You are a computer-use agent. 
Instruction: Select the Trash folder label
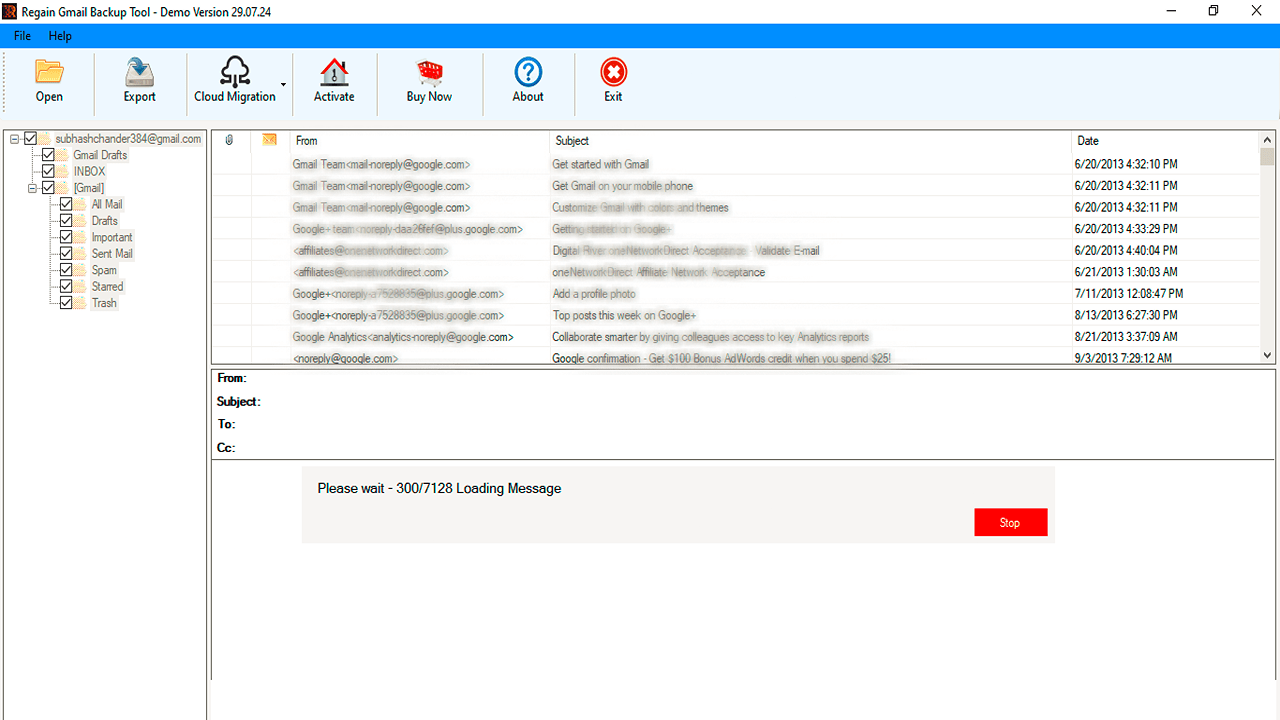[x=104, y=303]
